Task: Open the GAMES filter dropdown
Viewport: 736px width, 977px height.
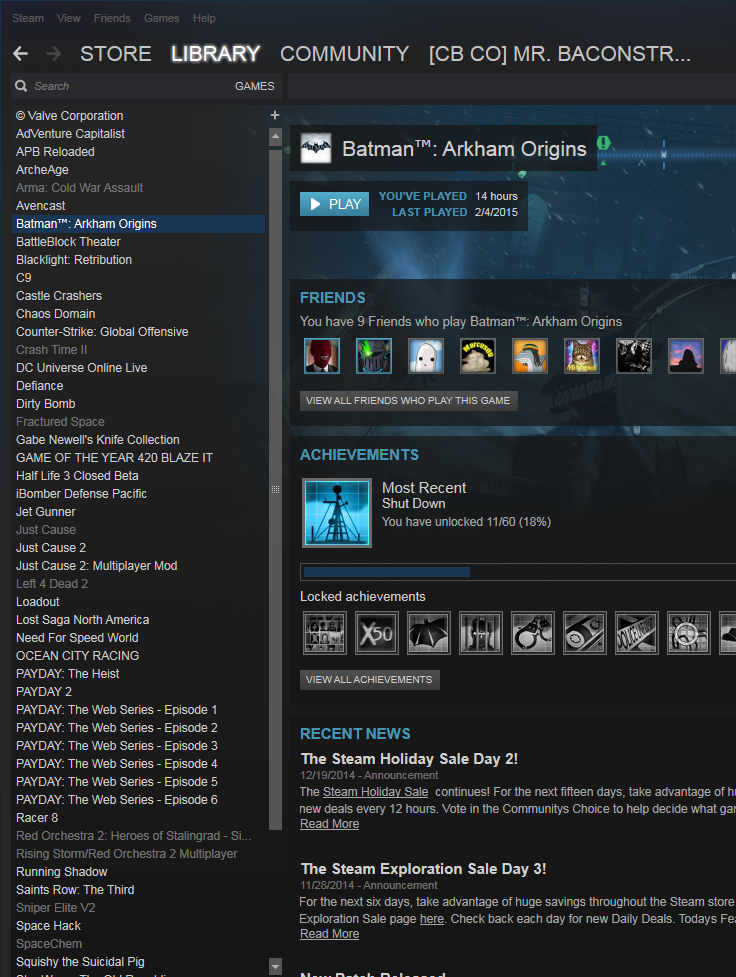Action: (x=254, y=86)
